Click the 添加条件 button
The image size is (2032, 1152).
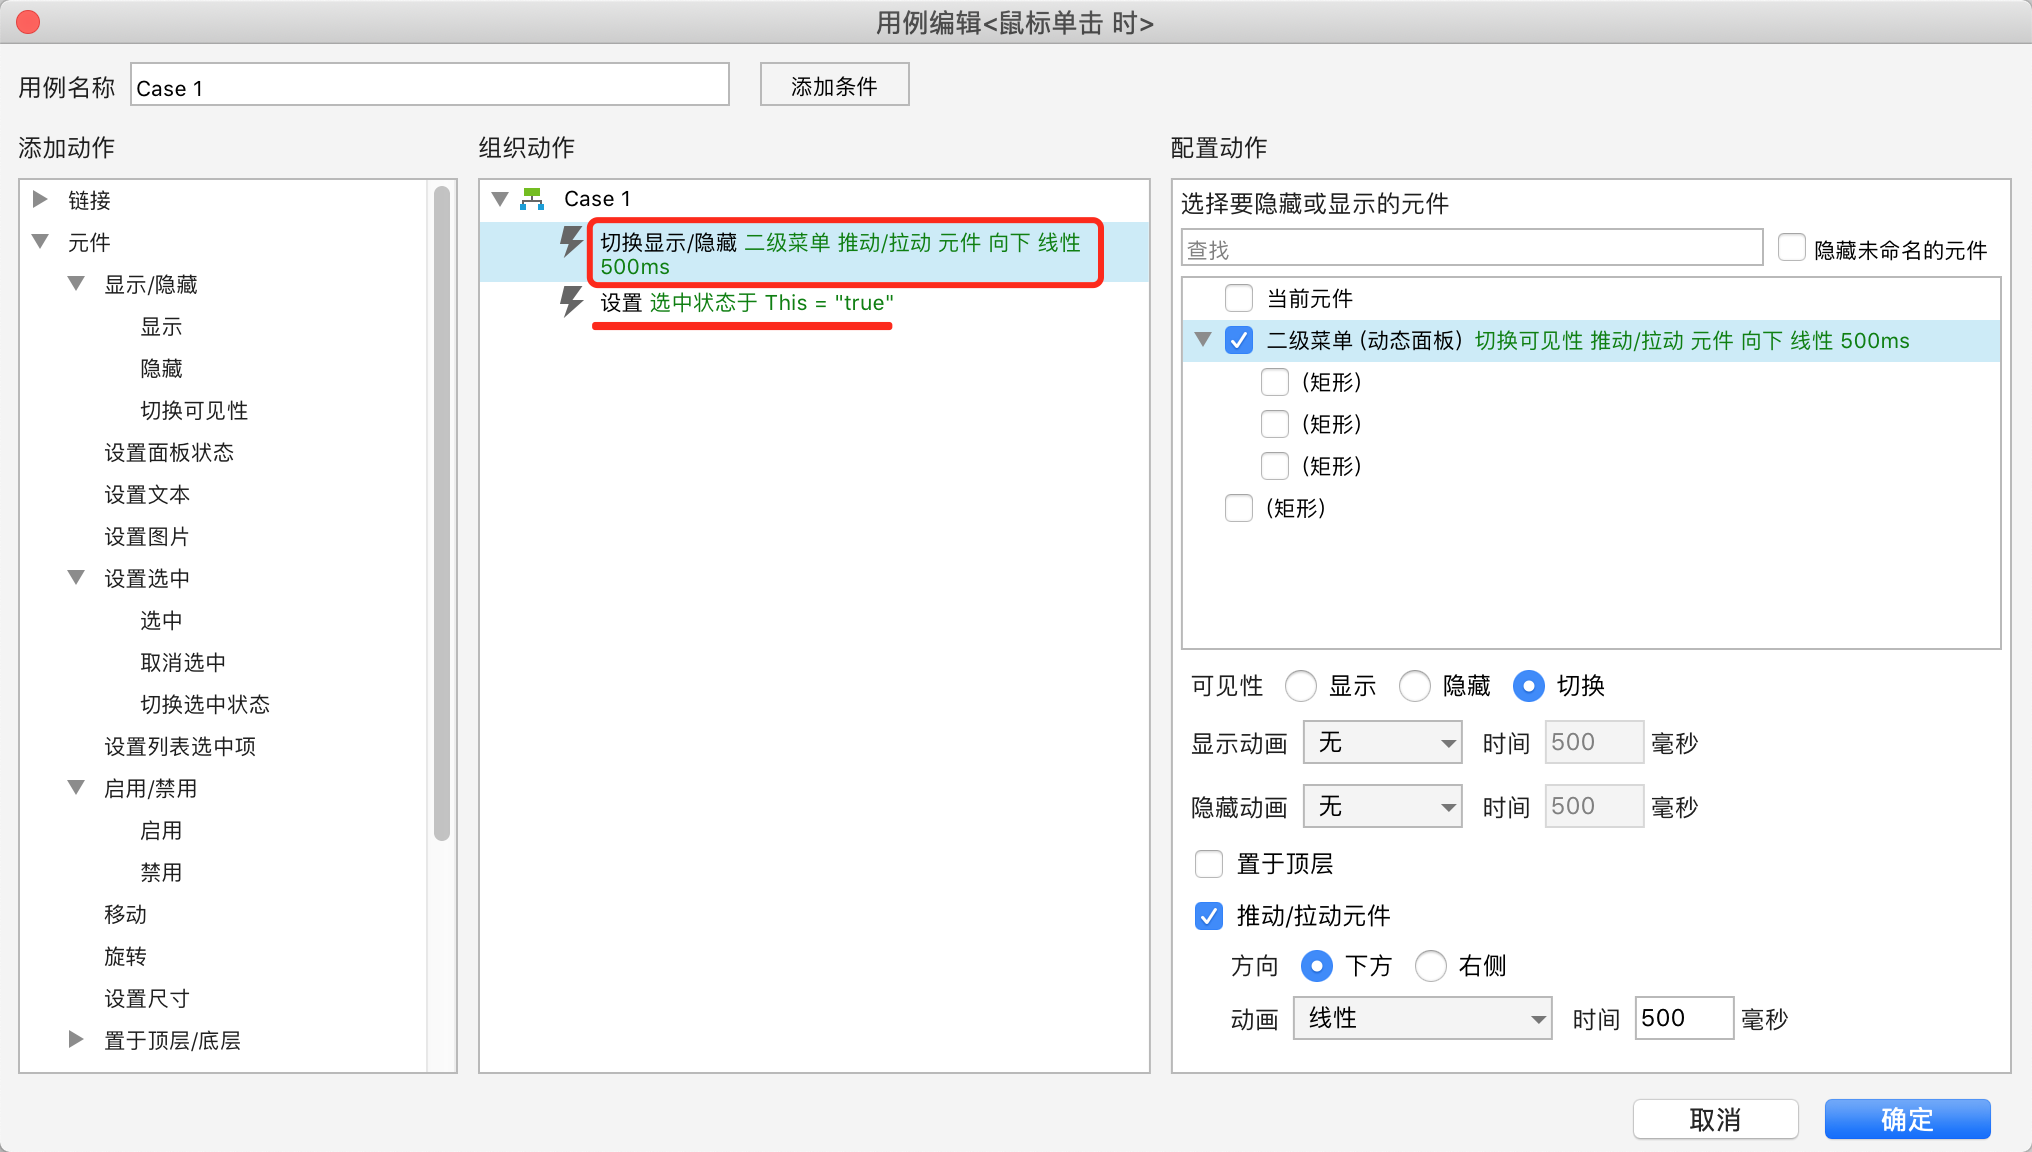(x=834, y=85)
